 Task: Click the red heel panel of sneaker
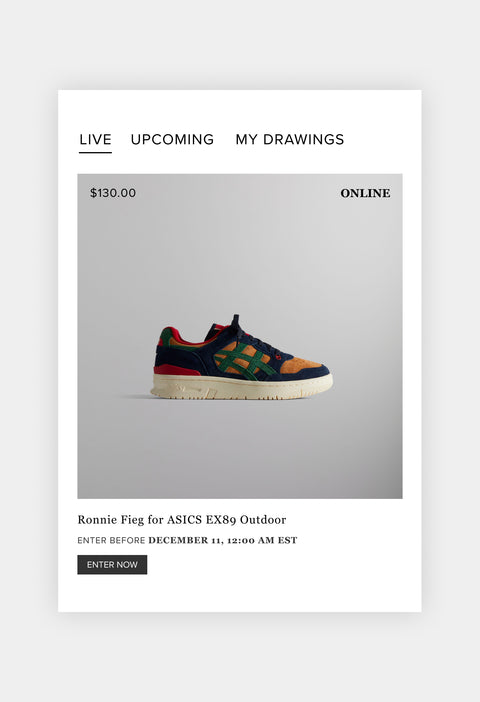pos(176,369)
